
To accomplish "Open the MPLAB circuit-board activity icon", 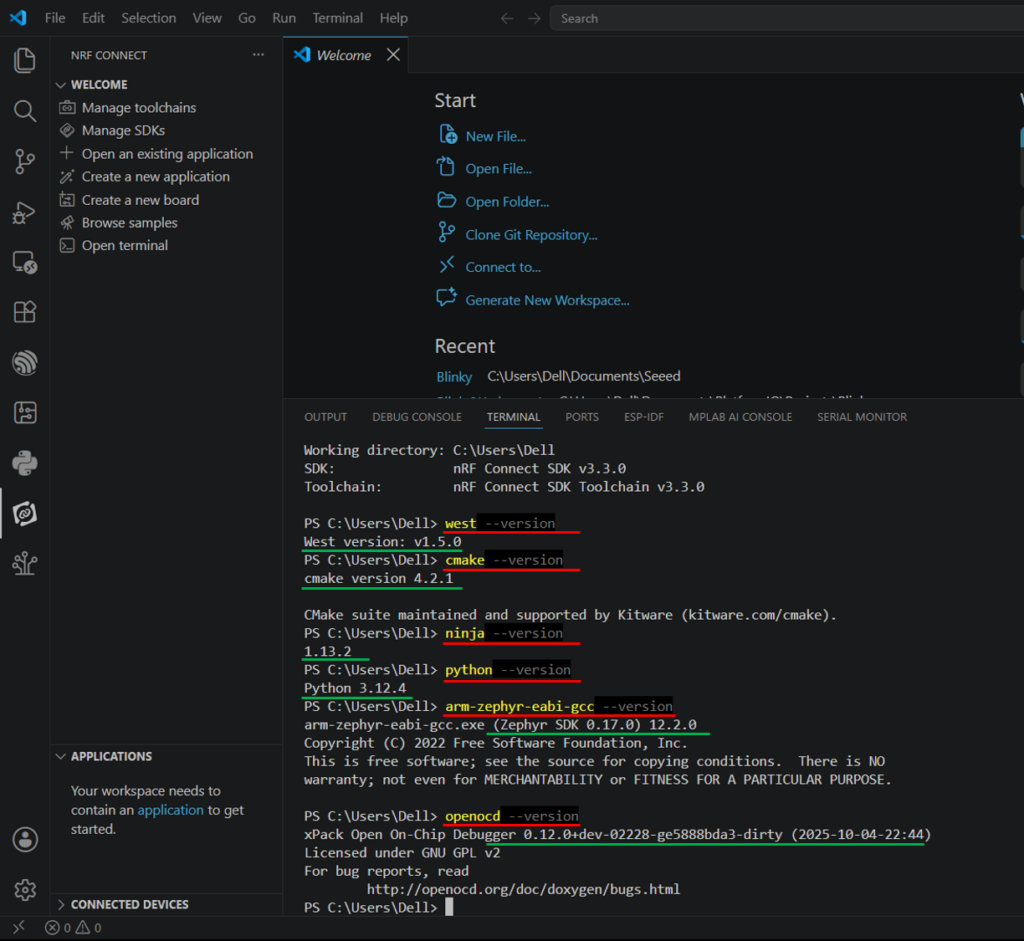I will tap(25, 413).
